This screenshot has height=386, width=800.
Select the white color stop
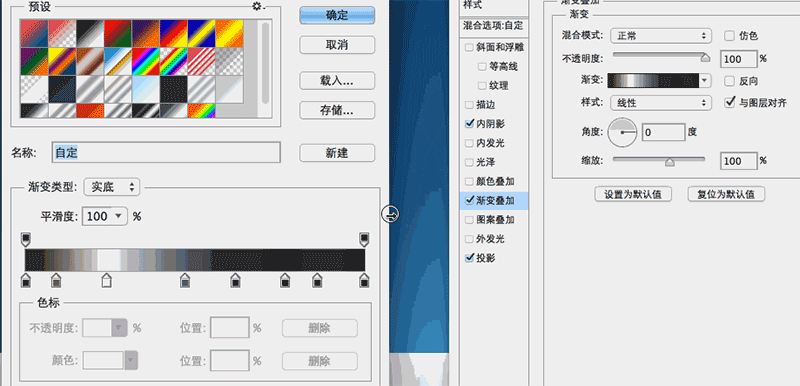(106, 280)
